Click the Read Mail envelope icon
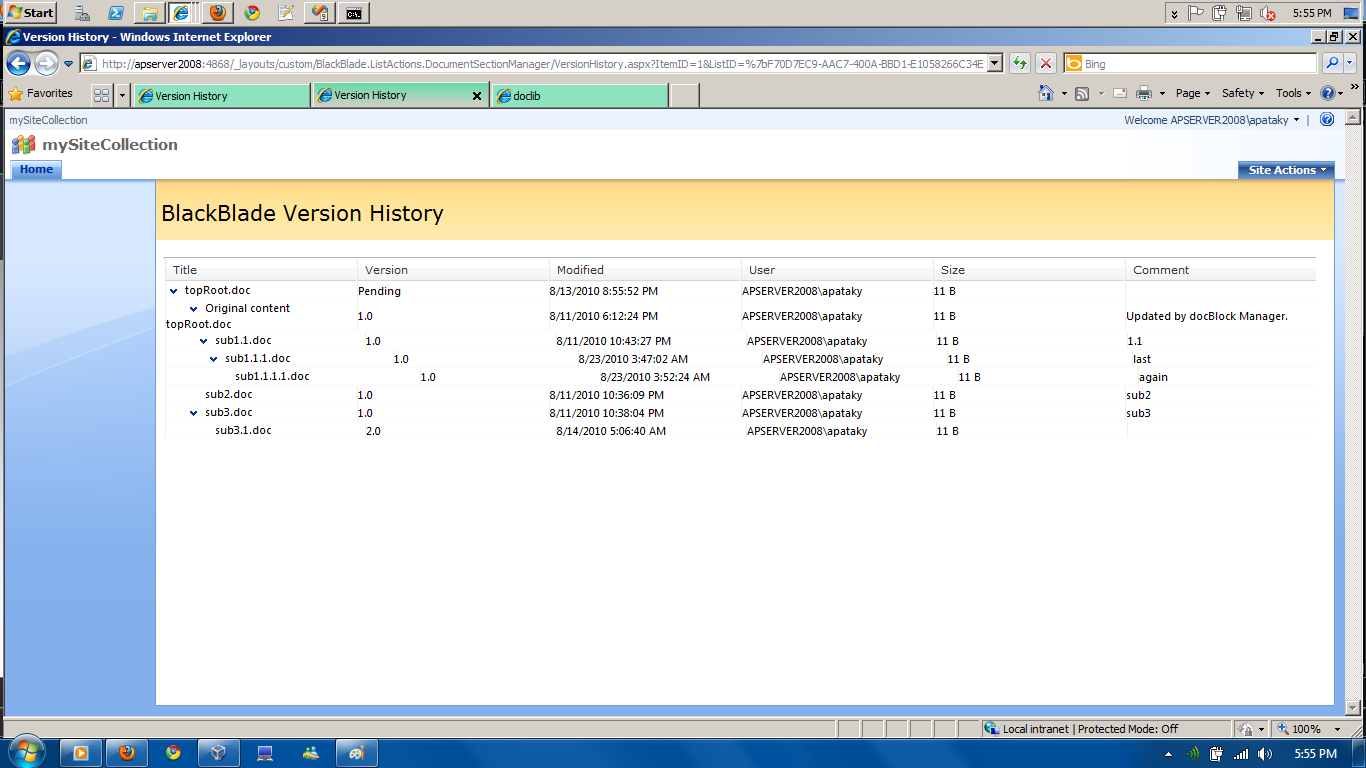Screen dimensions: 1366x768 click(1119, 93)
